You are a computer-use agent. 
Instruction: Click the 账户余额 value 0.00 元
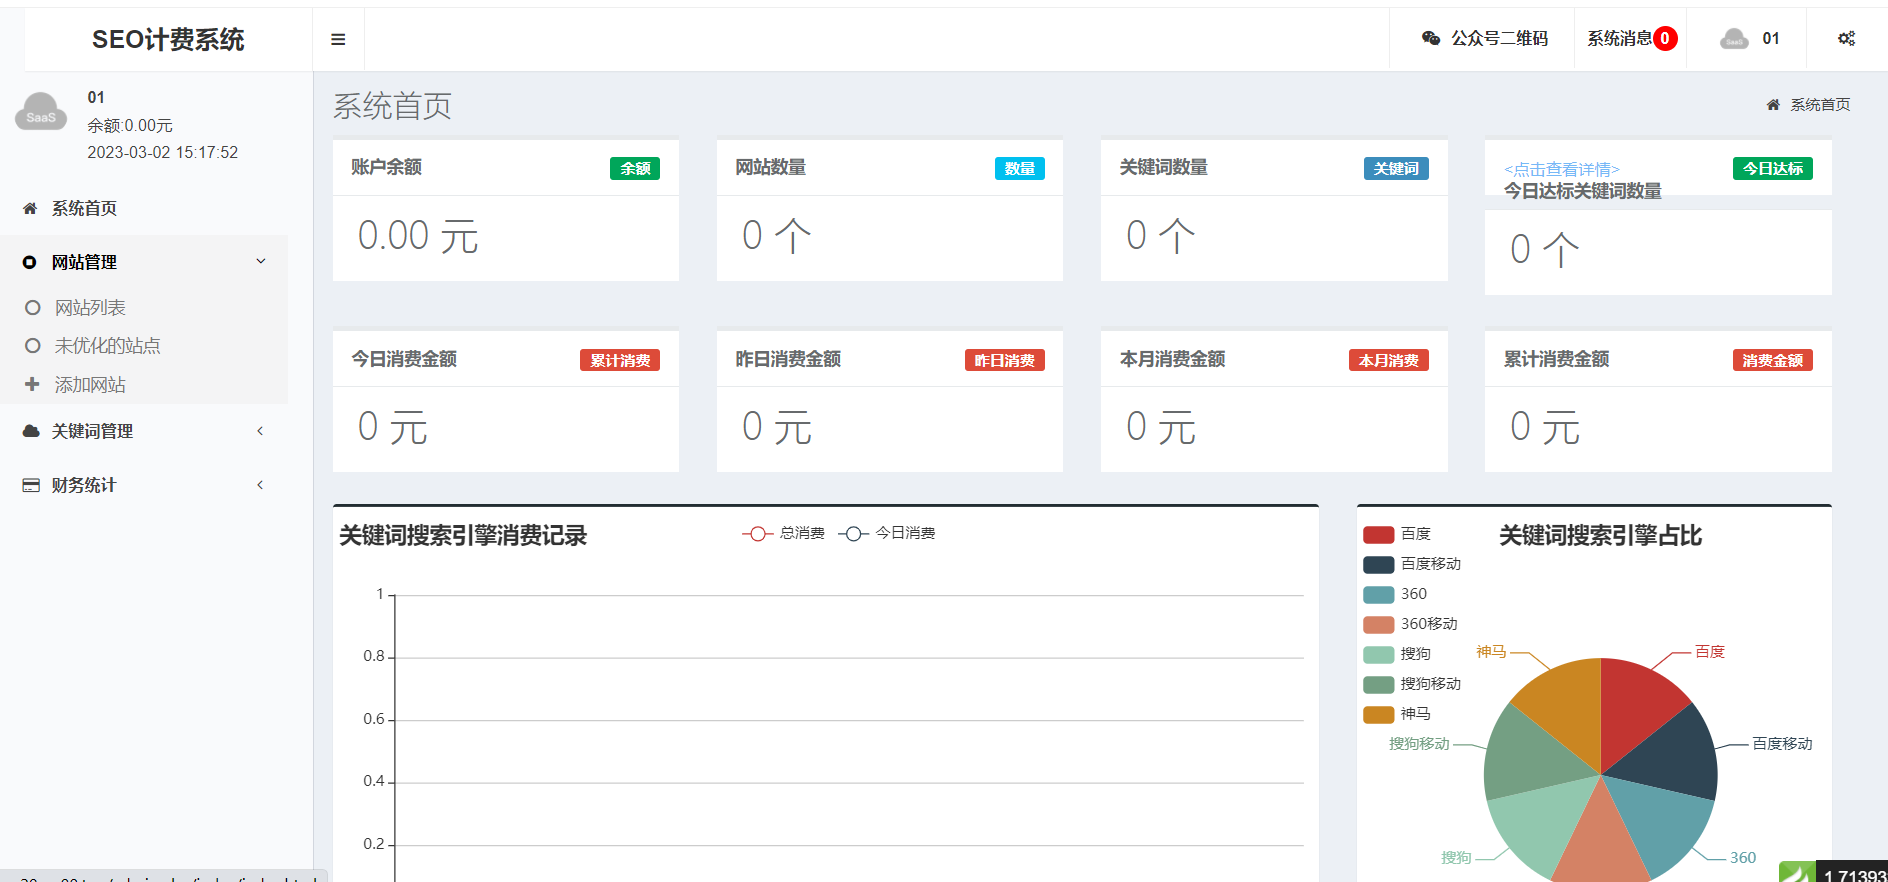[x=418, y=236]
